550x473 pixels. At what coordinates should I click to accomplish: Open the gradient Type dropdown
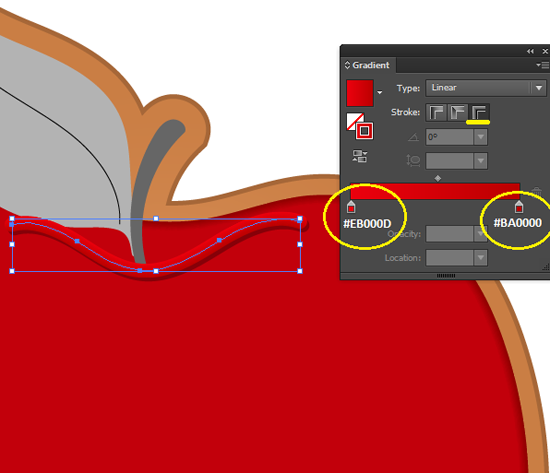click(486, 88)
